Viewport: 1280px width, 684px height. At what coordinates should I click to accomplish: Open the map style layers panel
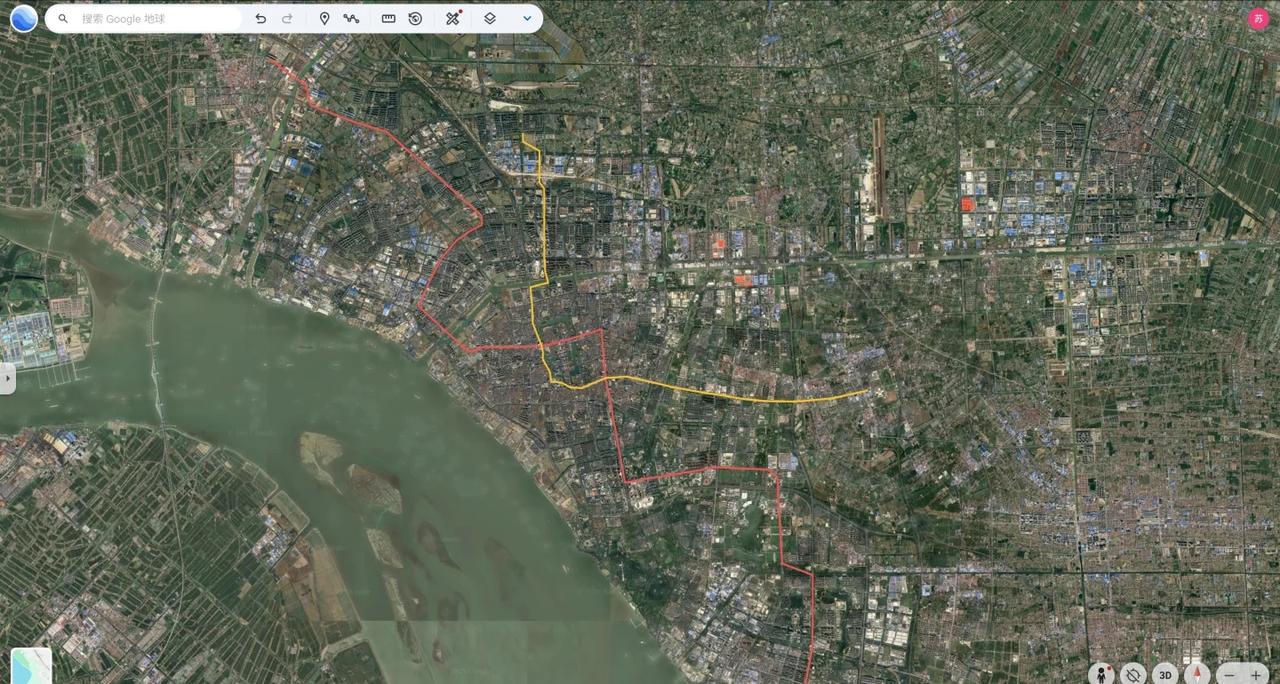pos(489,18)
